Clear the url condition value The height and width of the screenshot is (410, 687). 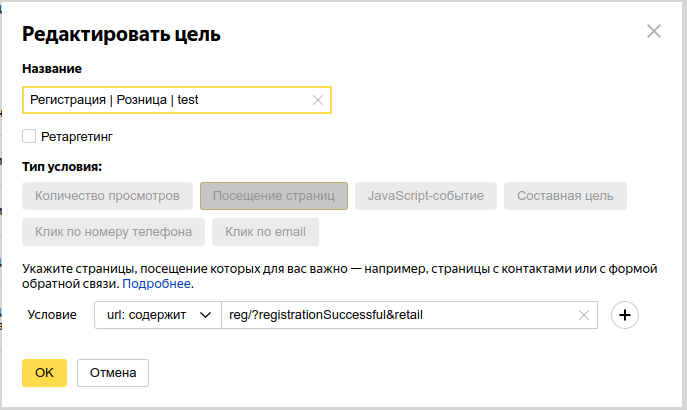(x=584, y=315)
